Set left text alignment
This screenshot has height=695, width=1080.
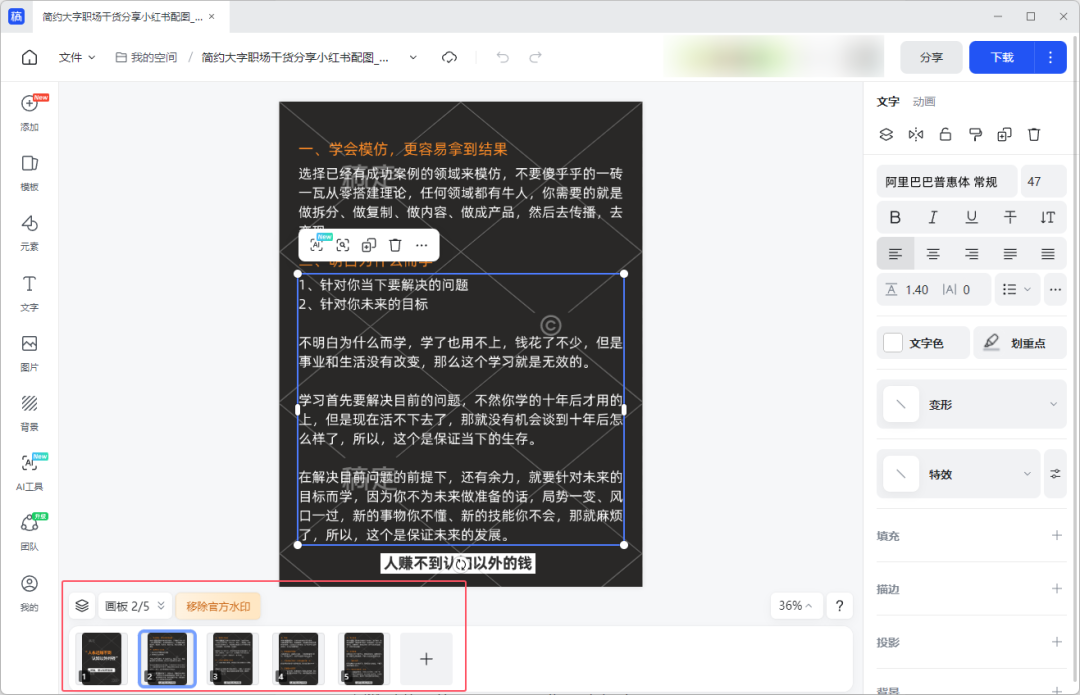[895, 254]
